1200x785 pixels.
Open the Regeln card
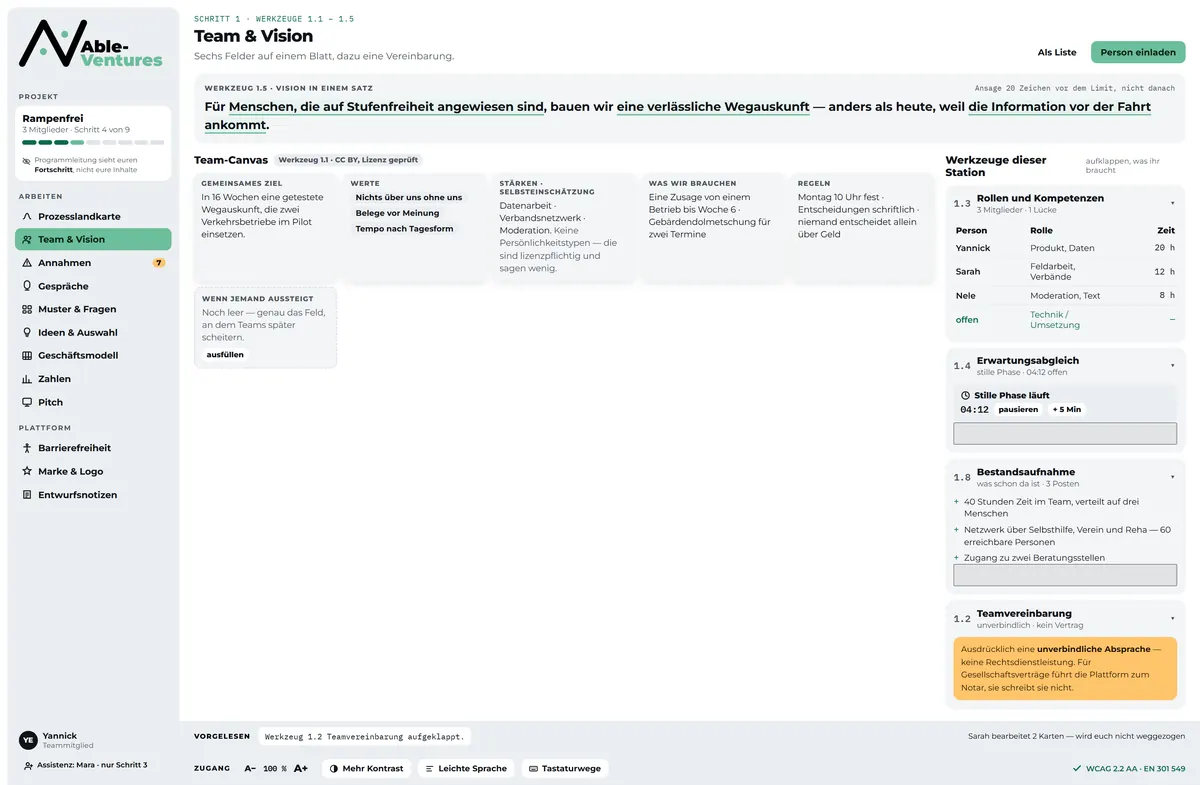pos(863,228)
